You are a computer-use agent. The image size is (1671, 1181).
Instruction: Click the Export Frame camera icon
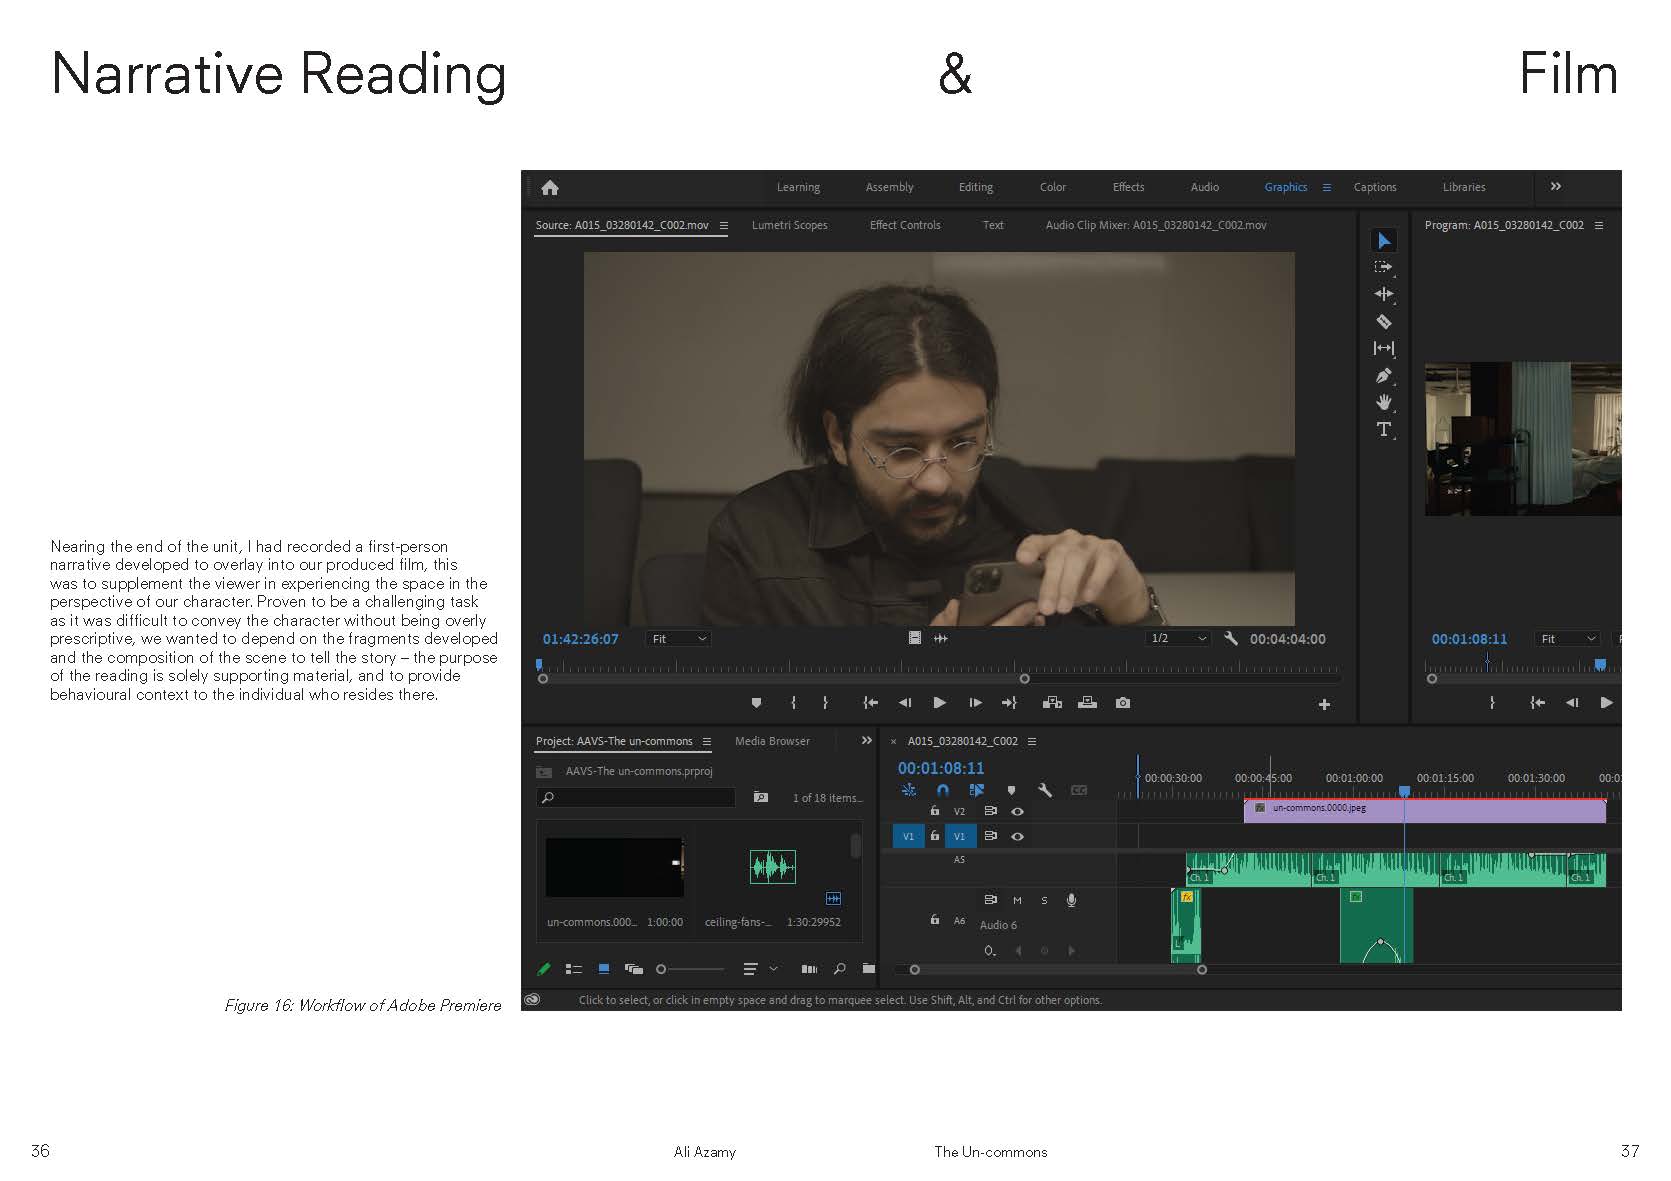[x=1123, y=703]
